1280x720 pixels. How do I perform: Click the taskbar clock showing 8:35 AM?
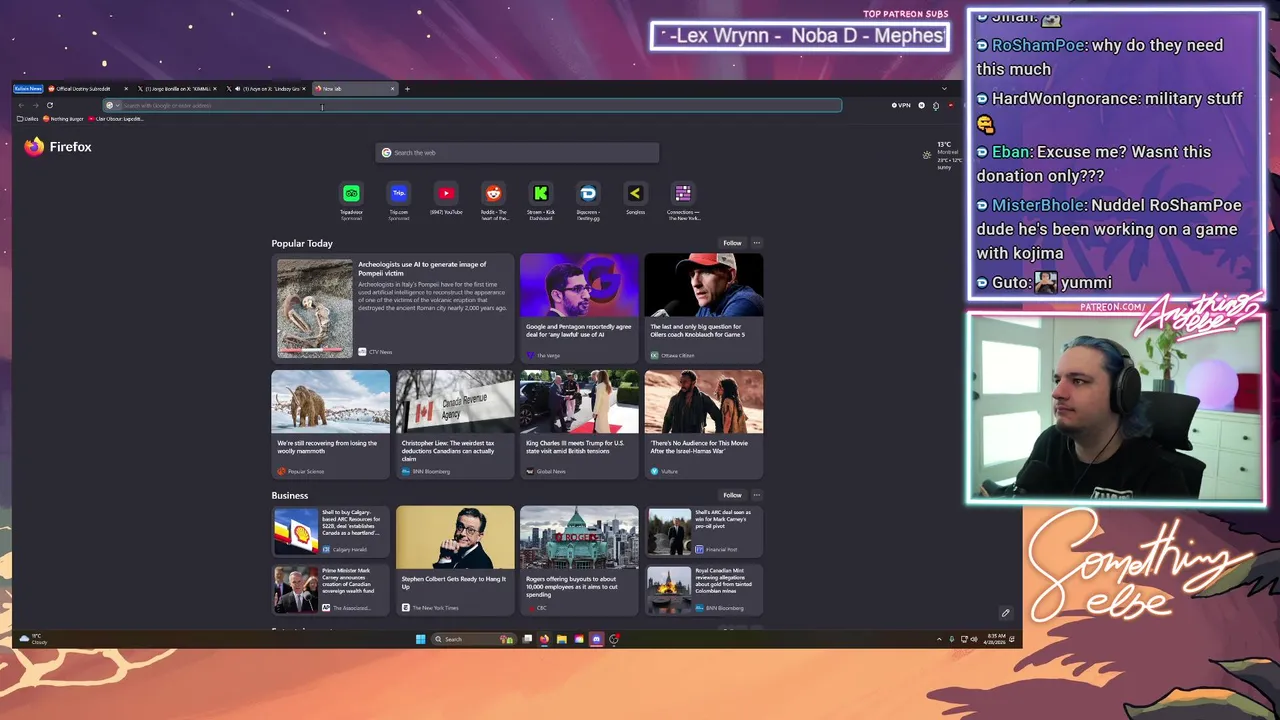point(996,639)
